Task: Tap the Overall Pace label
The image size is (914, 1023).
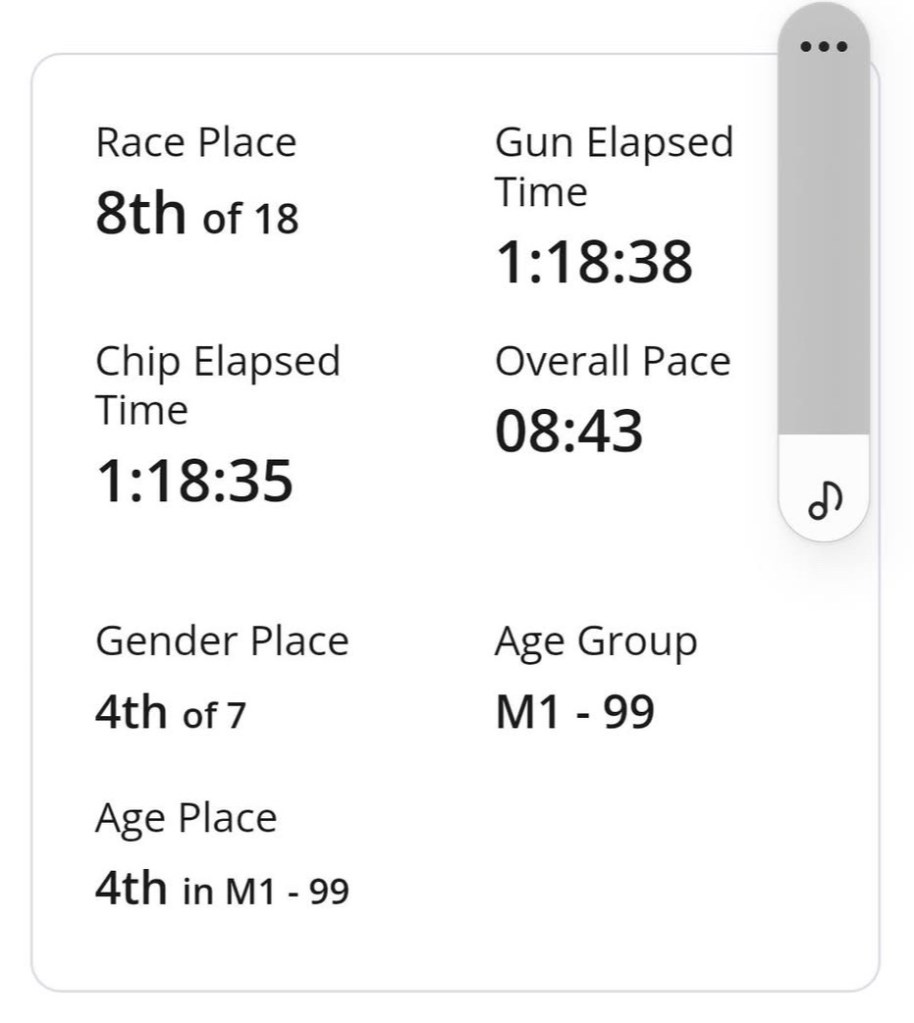Action: (x=612, y=362)
